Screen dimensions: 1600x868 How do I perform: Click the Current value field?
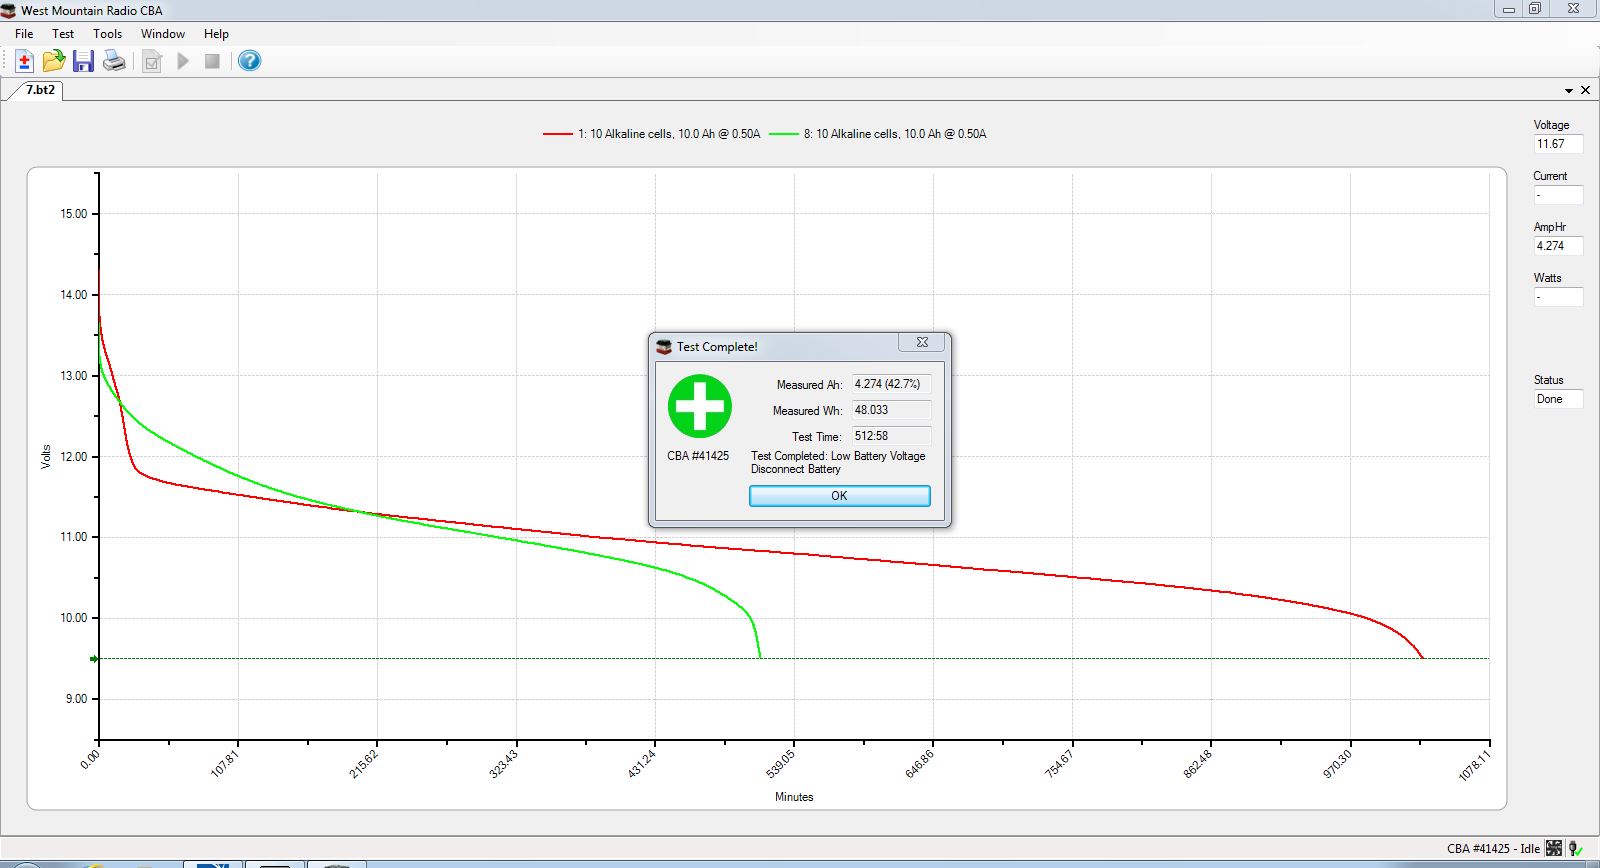click(x=1558, y=195)
